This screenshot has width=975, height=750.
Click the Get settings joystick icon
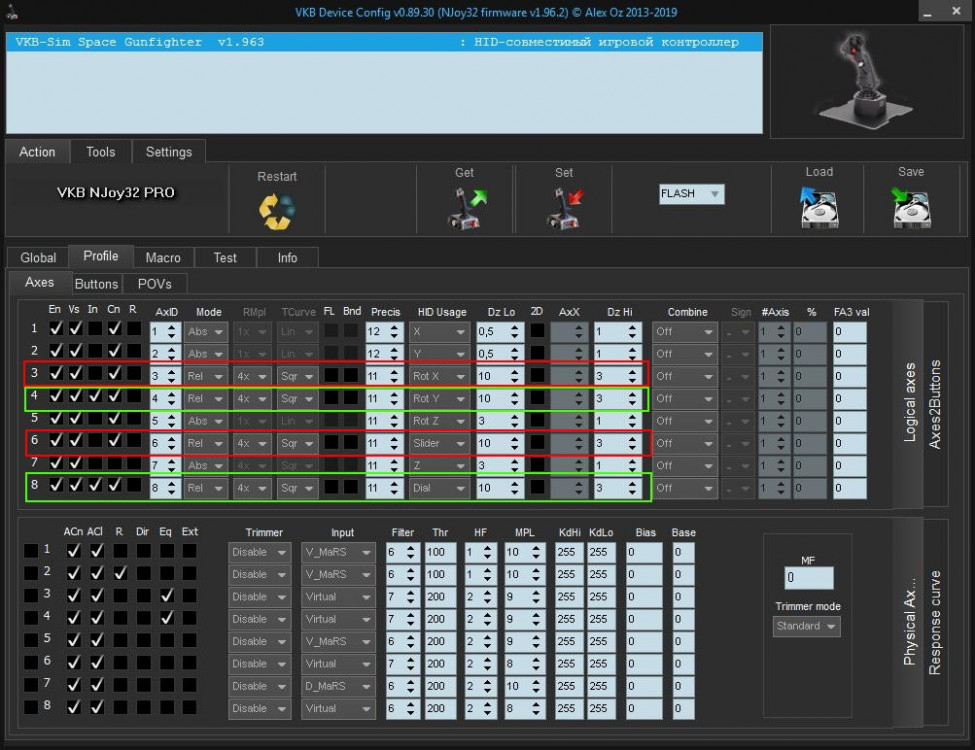465,209
